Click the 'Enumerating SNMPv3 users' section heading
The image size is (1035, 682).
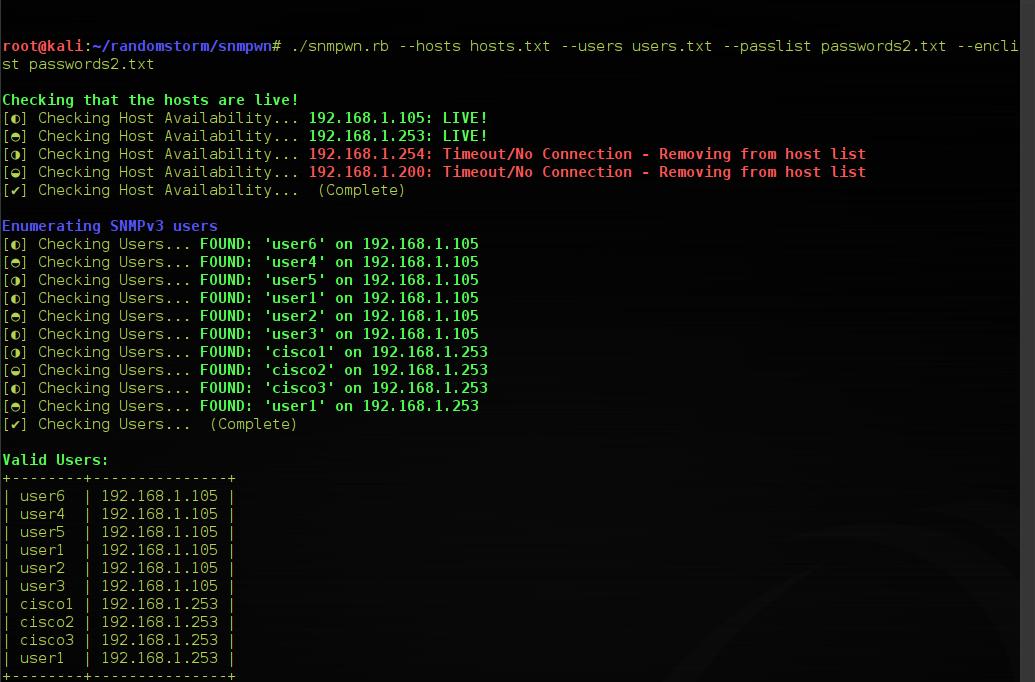pyautogui.click(x=111, y=225)
